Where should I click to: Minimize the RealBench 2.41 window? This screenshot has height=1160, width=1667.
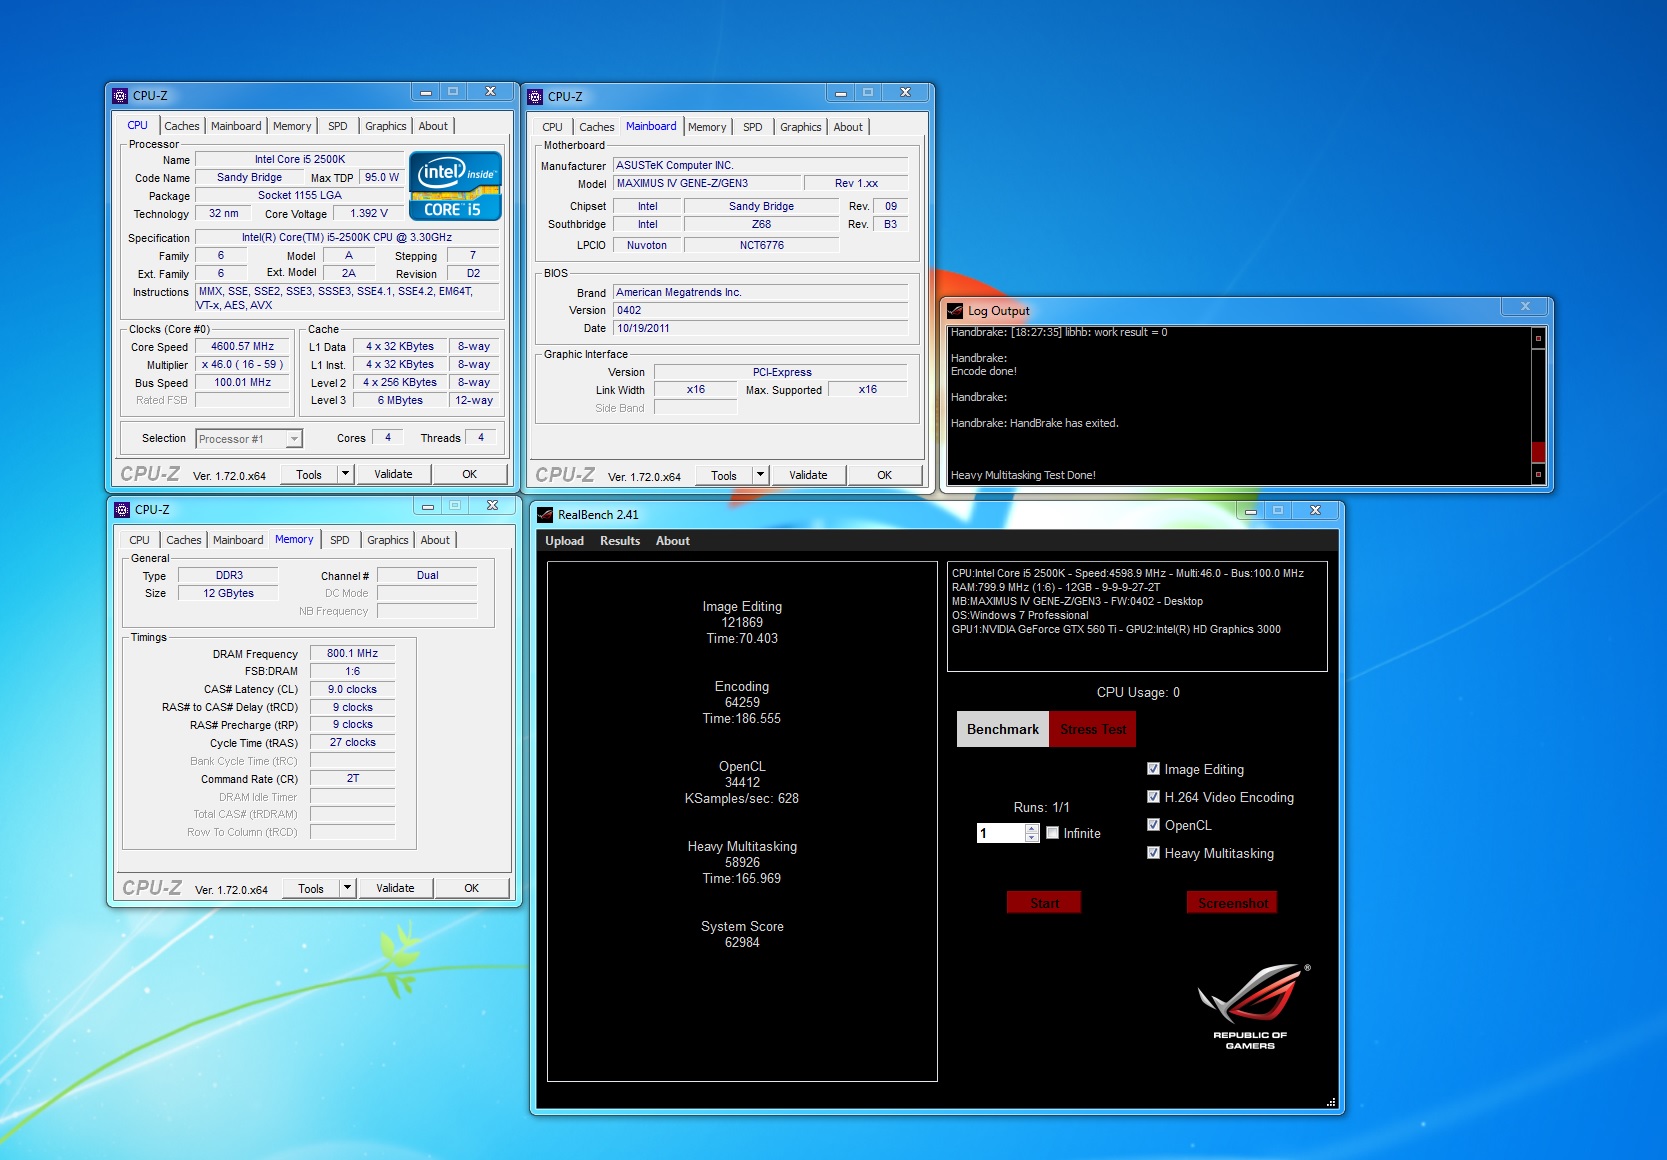coord(1250,510)
